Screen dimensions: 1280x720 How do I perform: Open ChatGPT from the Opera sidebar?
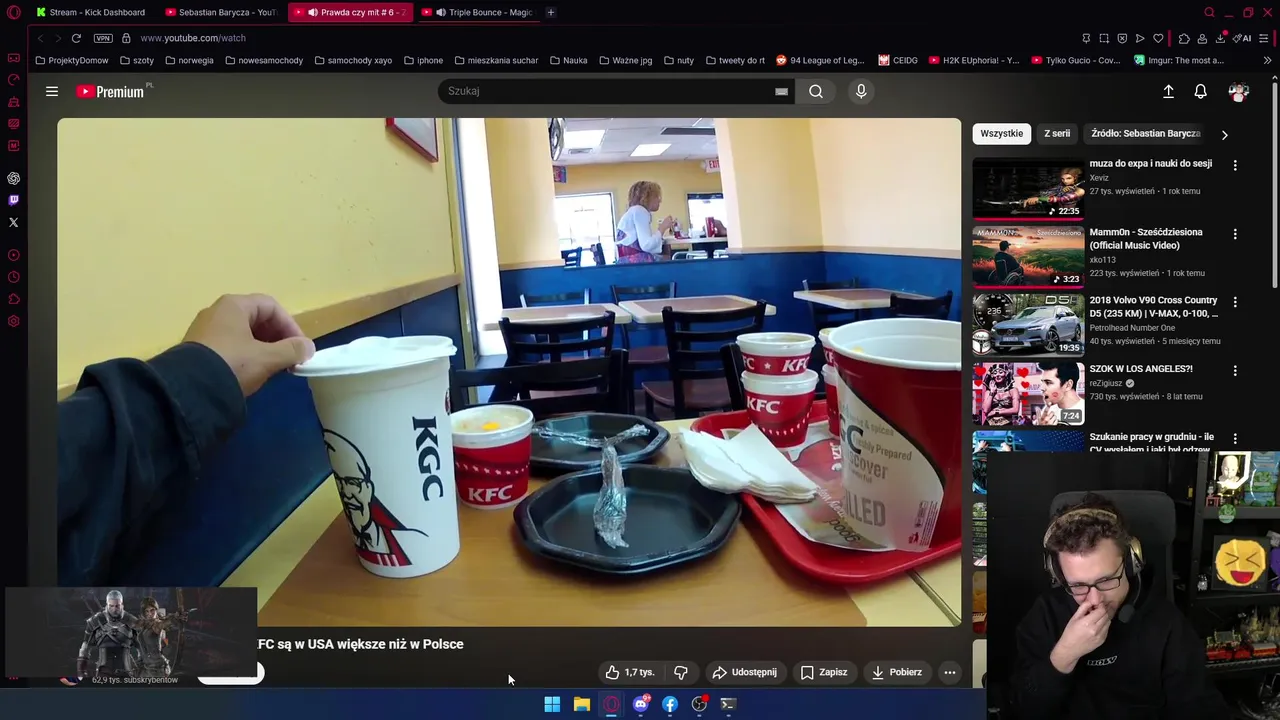click(13, 178)
